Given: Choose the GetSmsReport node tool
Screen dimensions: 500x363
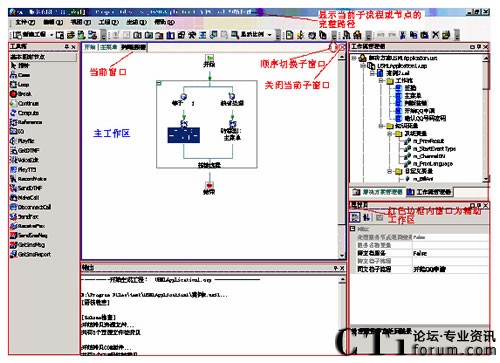Looking at the screenshot, I should point(31,254).
